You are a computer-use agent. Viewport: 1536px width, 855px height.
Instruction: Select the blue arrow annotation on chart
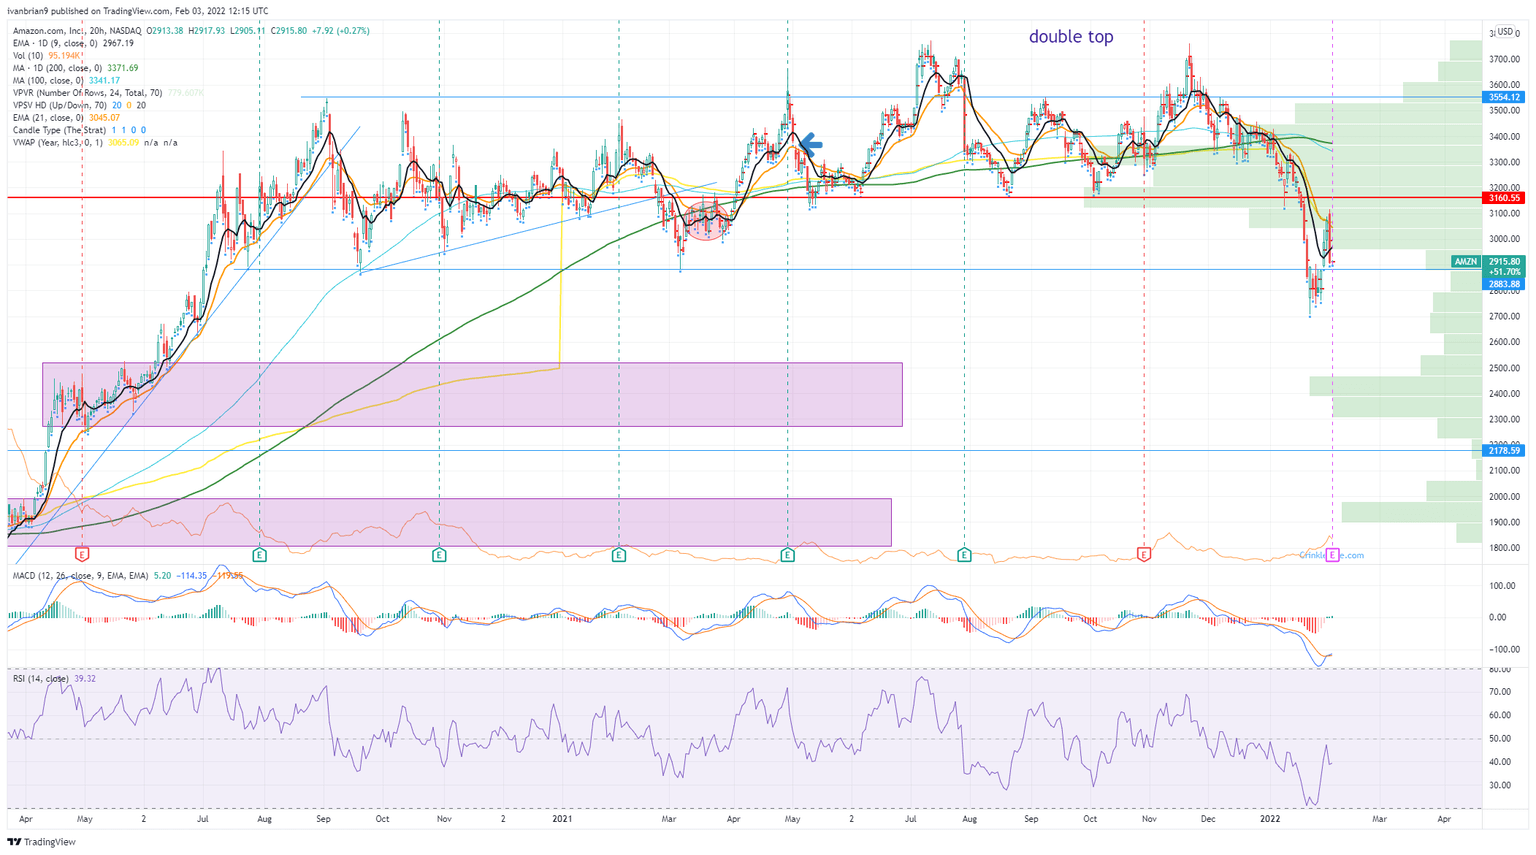[x=809, y=145]
